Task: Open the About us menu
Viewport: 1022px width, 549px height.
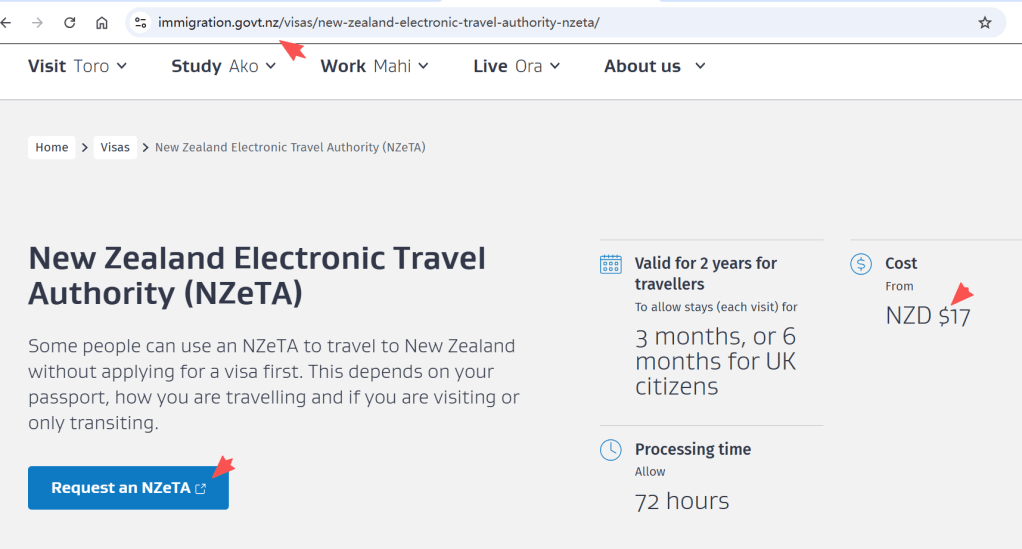Action: (x=654, y=66)
